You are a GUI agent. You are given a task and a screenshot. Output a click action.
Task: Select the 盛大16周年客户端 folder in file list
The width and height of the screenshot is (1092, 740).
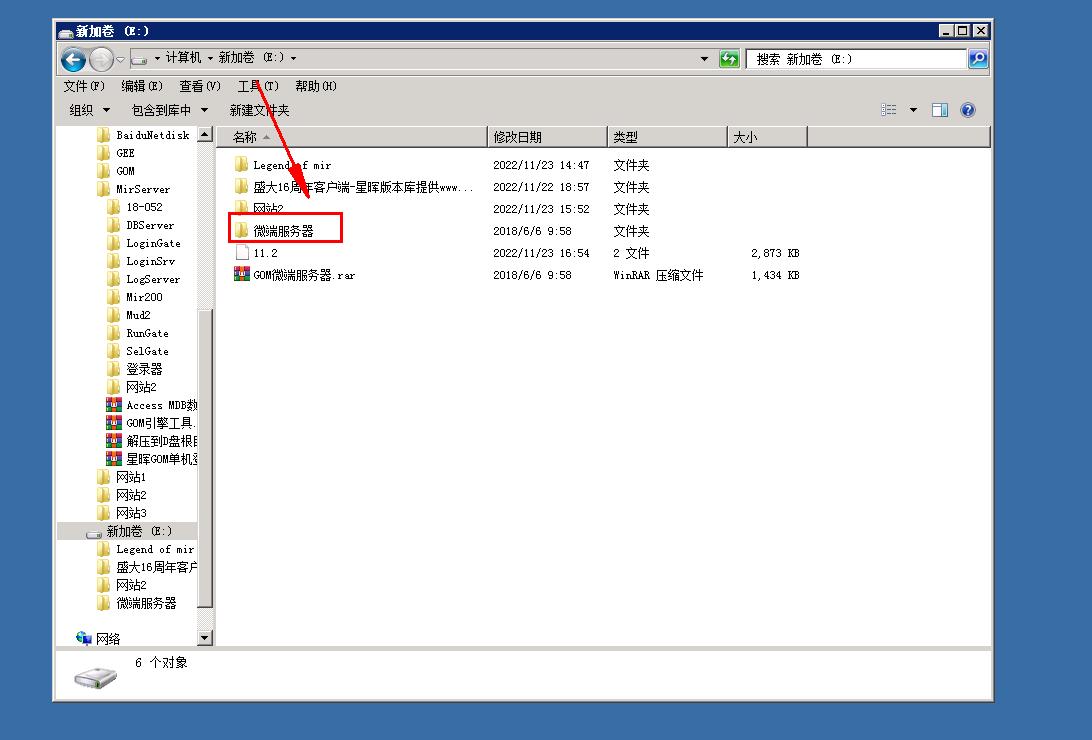coord(354,187)
